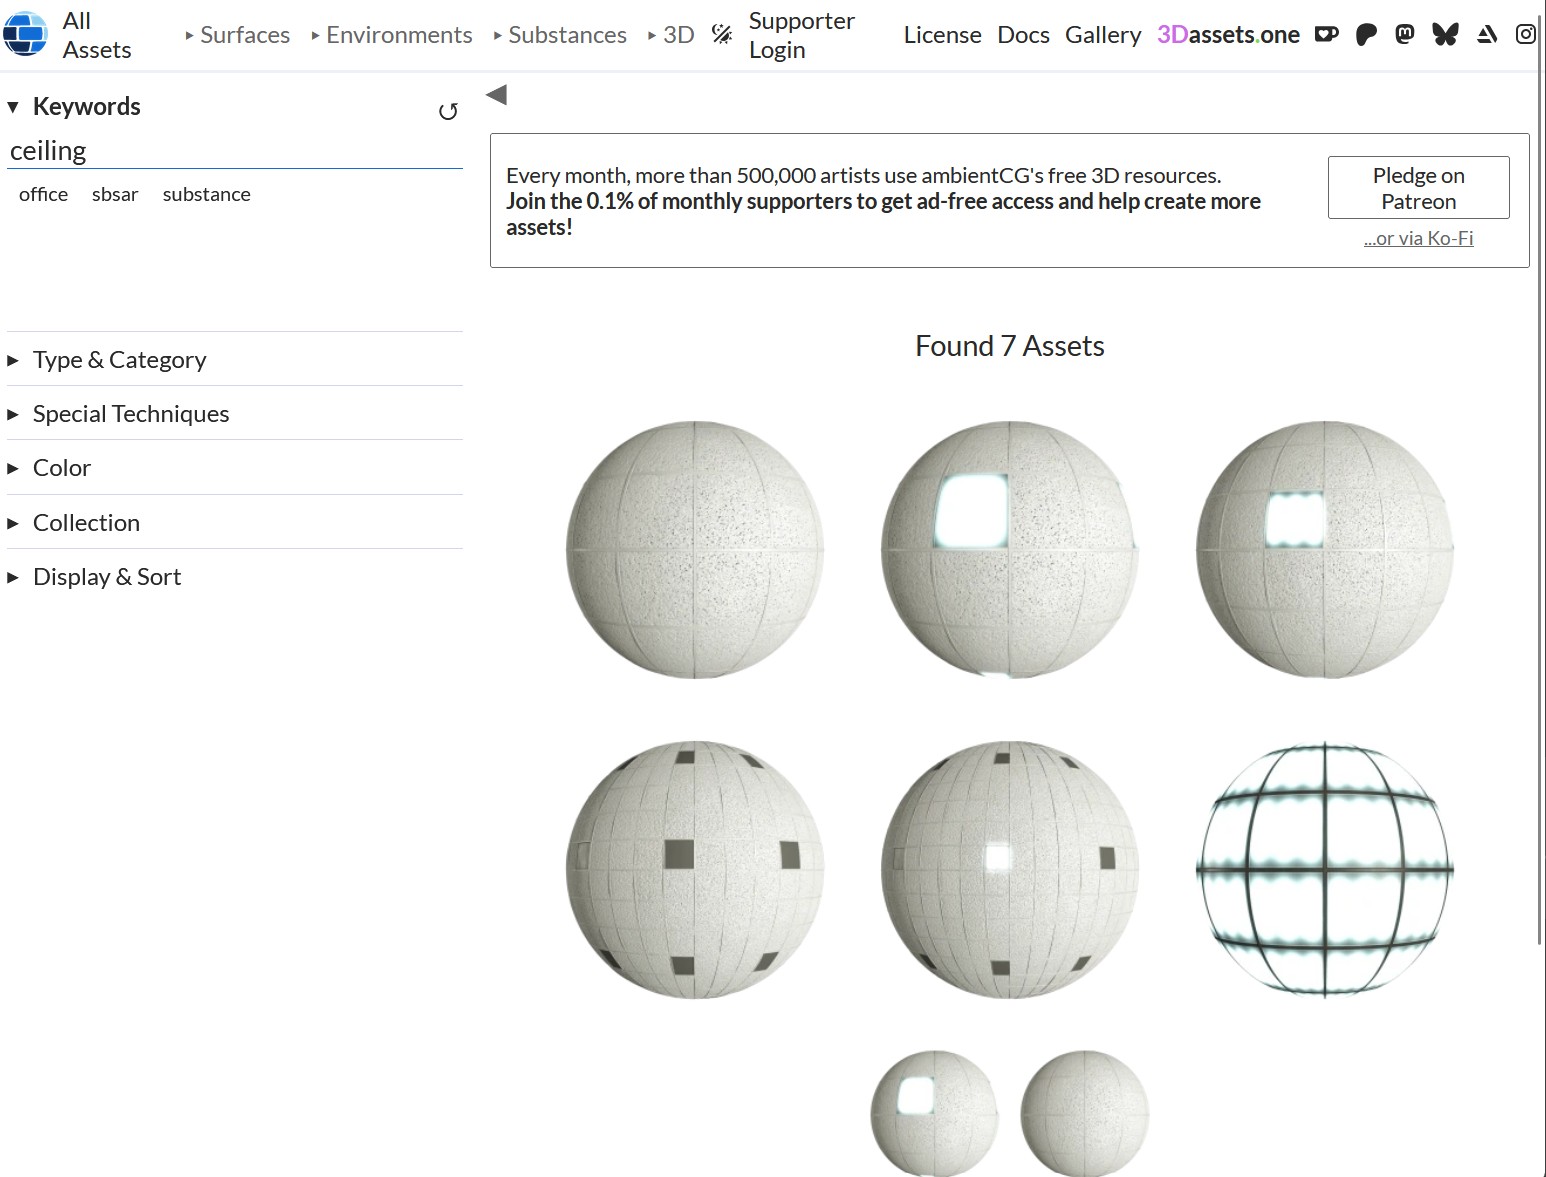This screenshot has height=1177, width=1546.
Task: Open the Mastodon social icon
Action: coord(1405,35)
